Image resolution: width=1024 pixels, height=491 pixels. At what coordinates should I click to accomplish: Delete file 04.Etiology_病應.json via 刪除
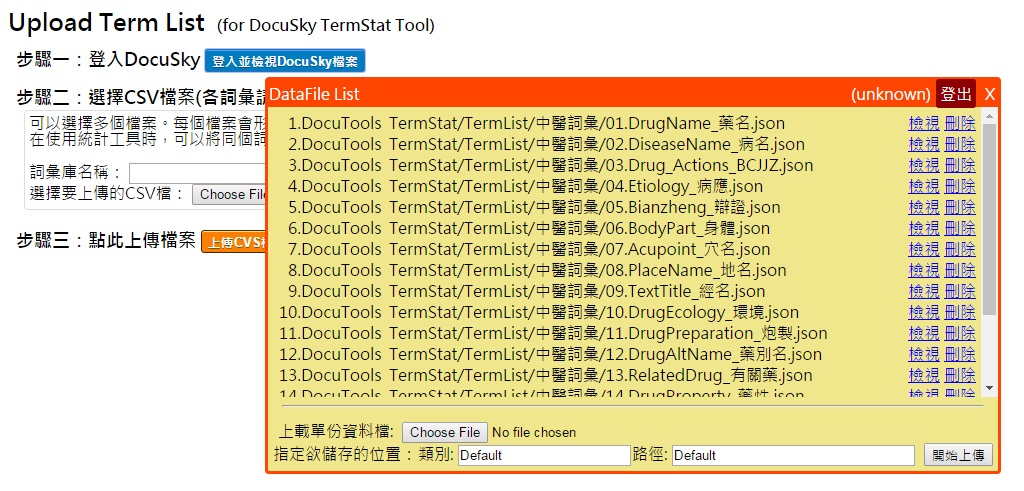(x=960, y=187)
